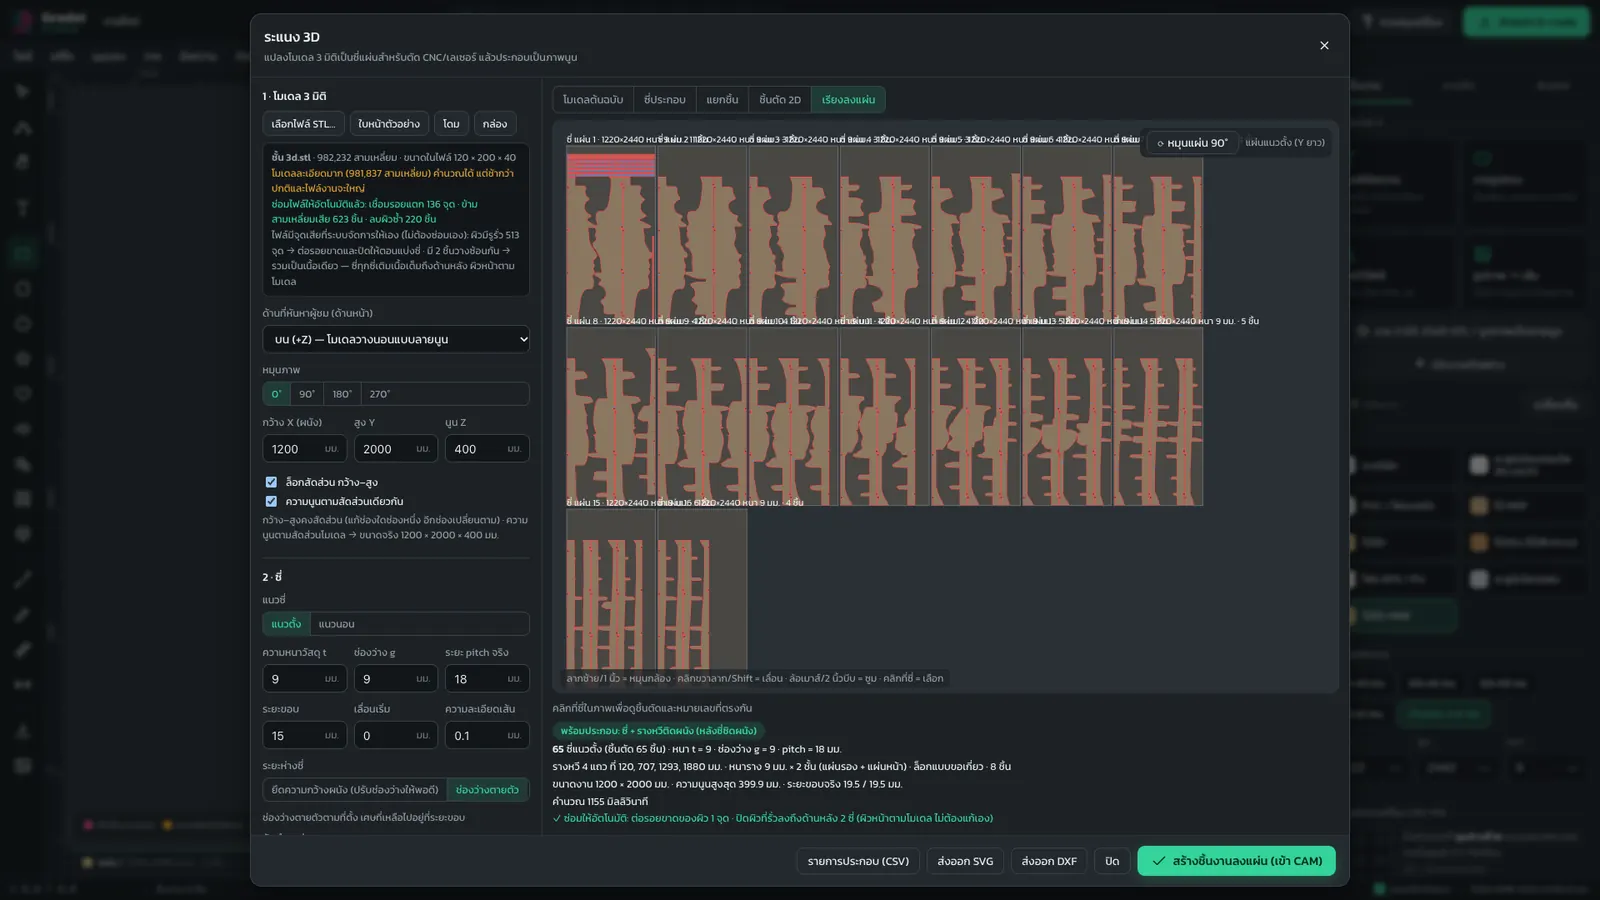
Task: Open the viewer-facing side dropdown บน (+Z)
Action: [x=396, y=339]
